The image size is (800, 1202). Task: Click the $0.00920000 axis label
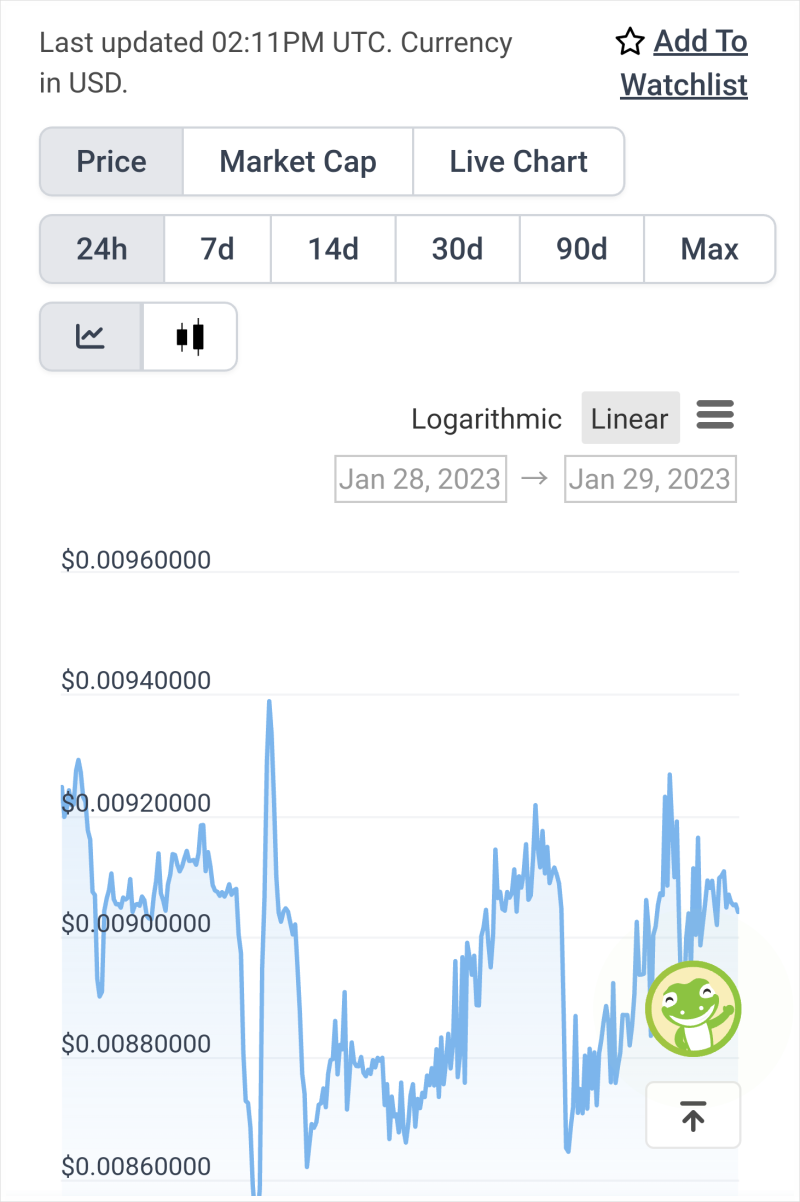click(136, 803)
